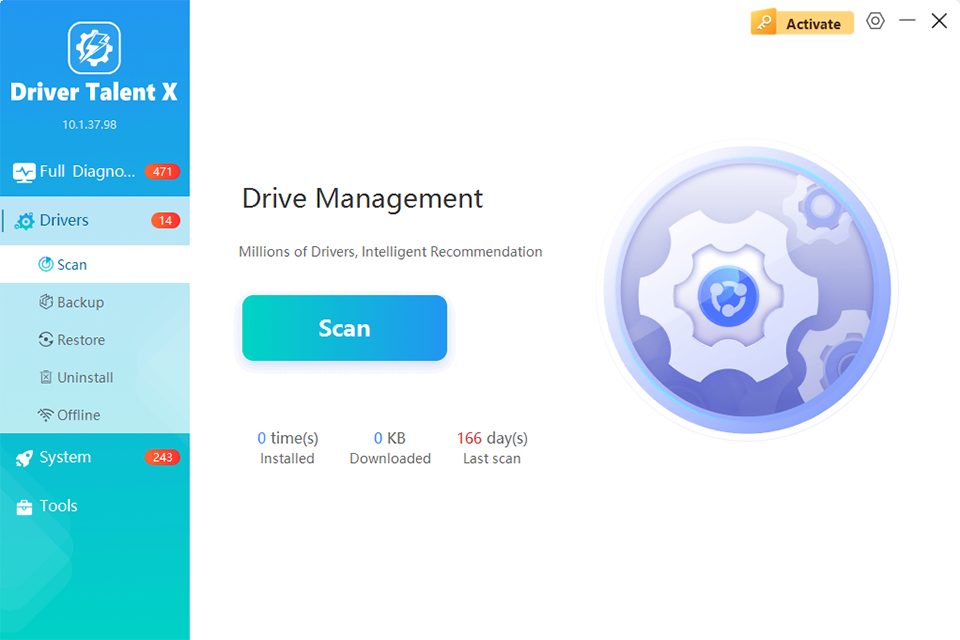
Task: Open the Tools section
Action: click(x=95, y=506)
